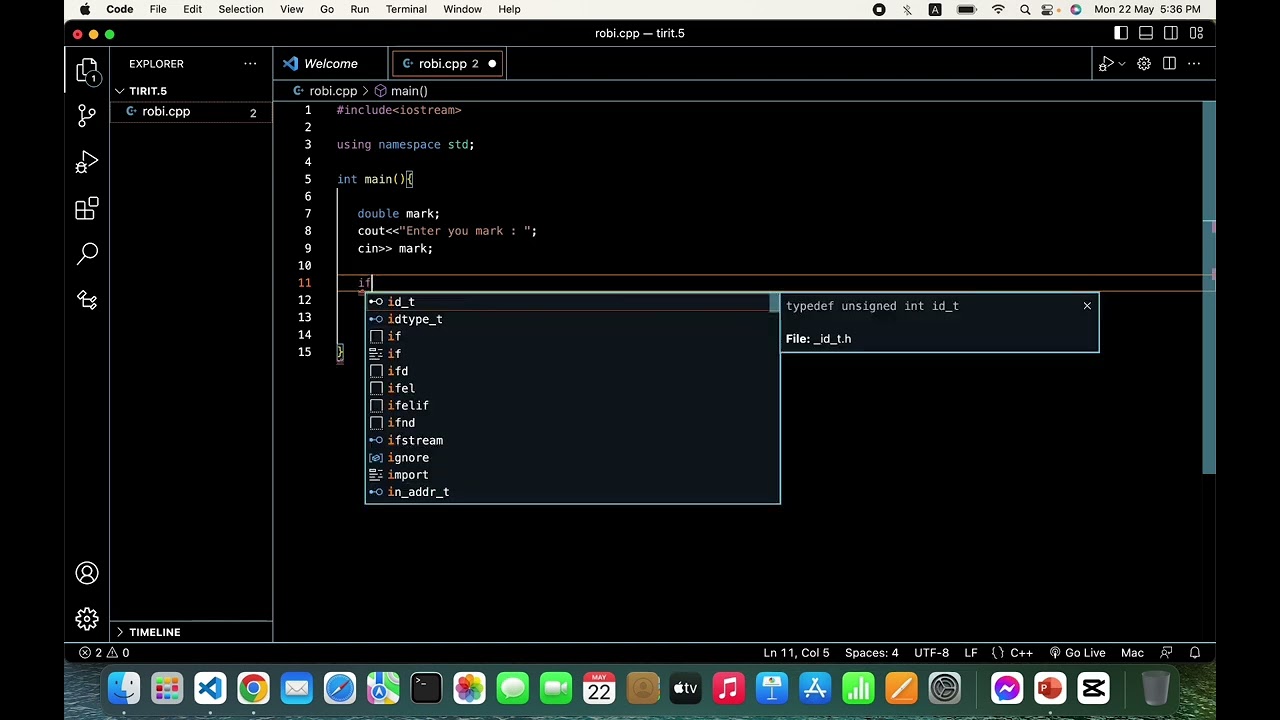Image resolution: width=1280 pixels, height=720 pixels.
Task: Click LF end-of-line setting
Action: pos(970,653)
